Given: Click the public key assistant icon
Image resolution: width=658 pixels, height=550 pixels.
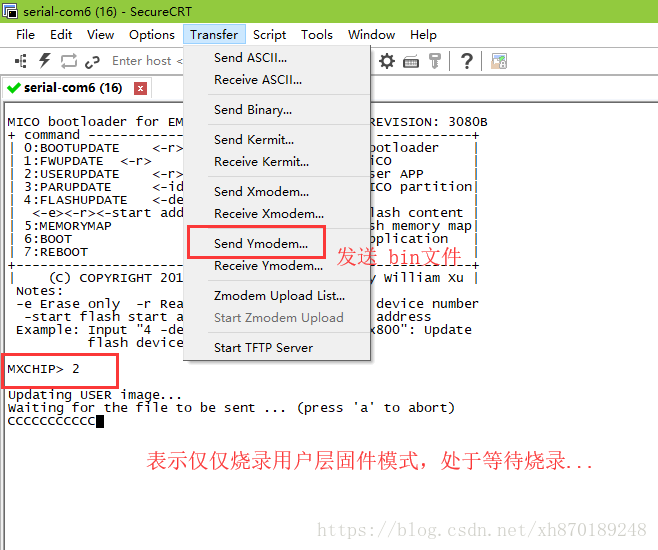Looking at the screenshot, I should [435, 61].
